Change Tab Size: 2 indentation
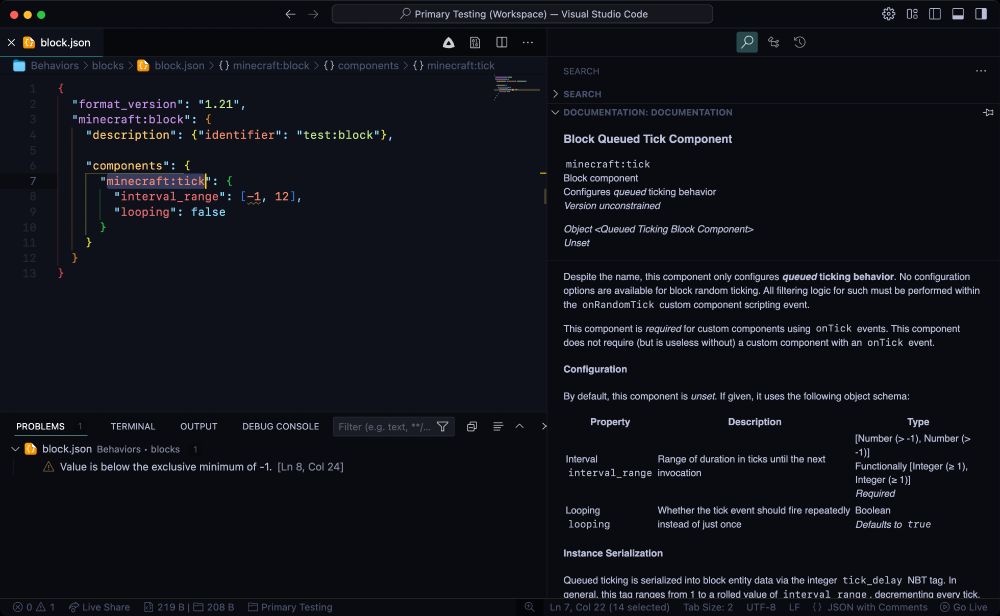 pos(708,607)
